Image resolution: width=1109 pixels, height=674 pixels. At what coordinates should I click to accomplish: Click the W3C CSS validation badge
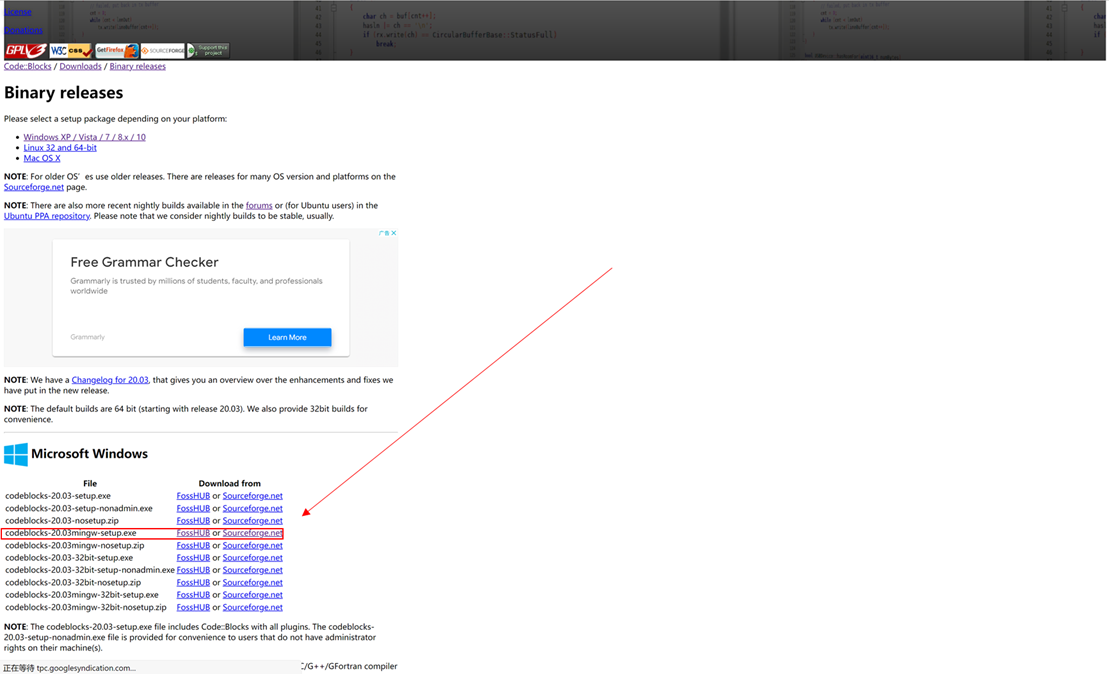point(71,50)
